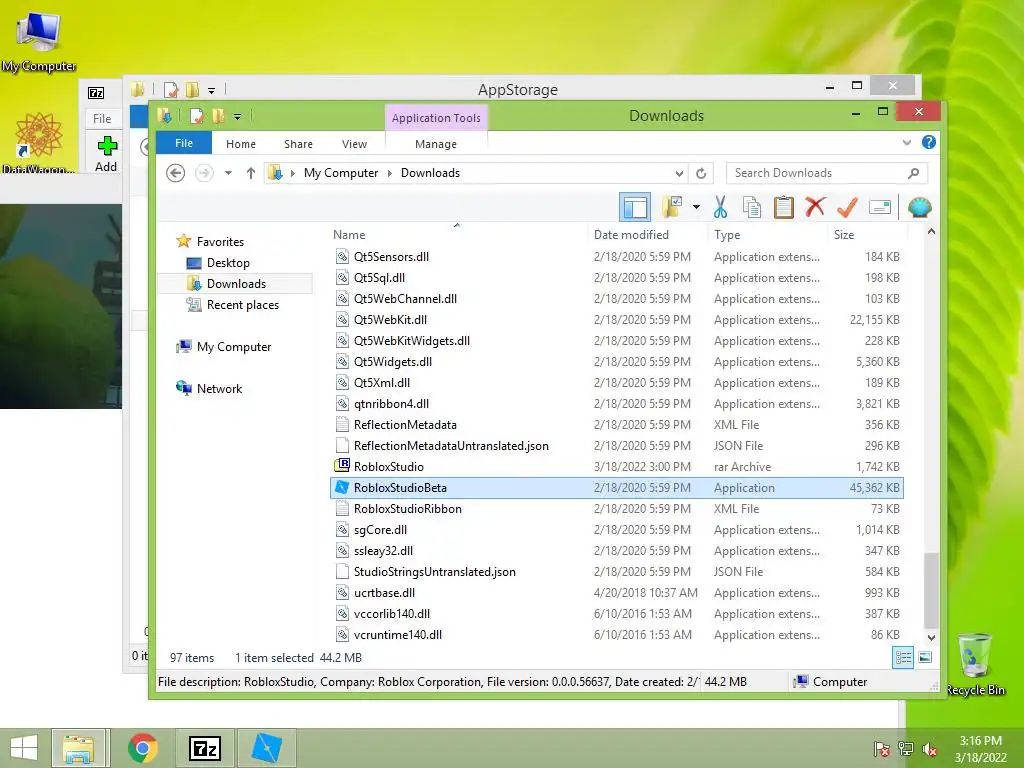Expand the chevron after My Computer breadcrumb
1024x768 pixels.
coord(390,173)
